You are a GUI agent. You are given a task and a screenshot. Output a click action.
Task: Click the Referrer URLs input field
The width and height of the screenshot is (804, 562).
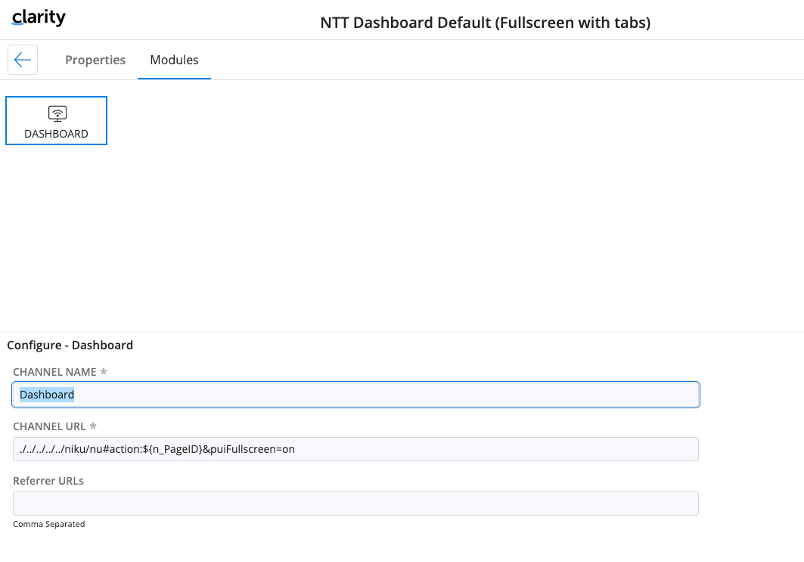point(355,504)
